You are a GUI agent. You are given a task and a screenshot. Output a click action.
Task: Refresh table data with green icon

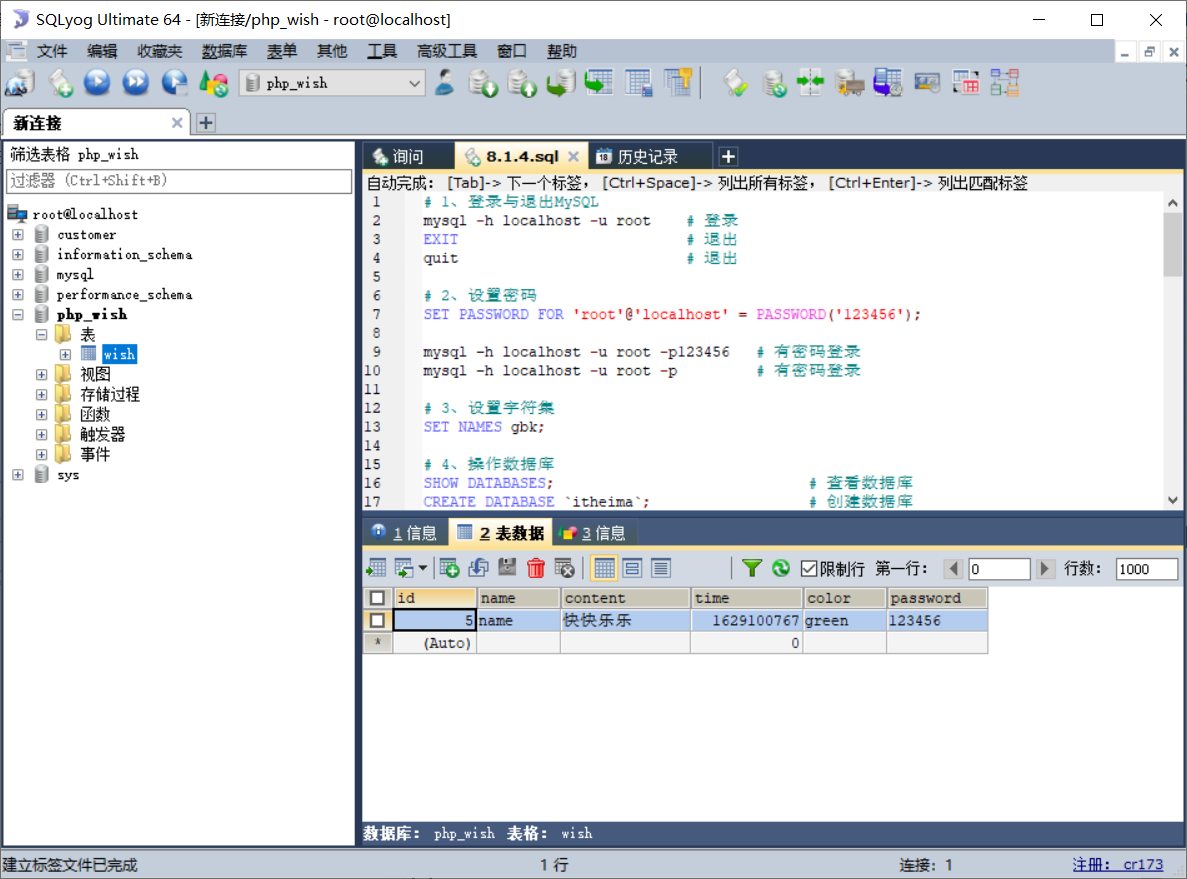point(780,568)
